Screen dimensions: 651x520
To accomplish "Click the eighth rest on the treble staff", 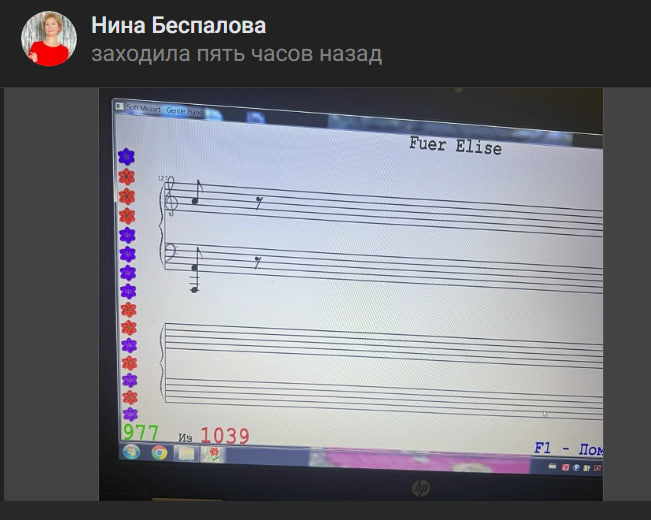I will point(259,203).
